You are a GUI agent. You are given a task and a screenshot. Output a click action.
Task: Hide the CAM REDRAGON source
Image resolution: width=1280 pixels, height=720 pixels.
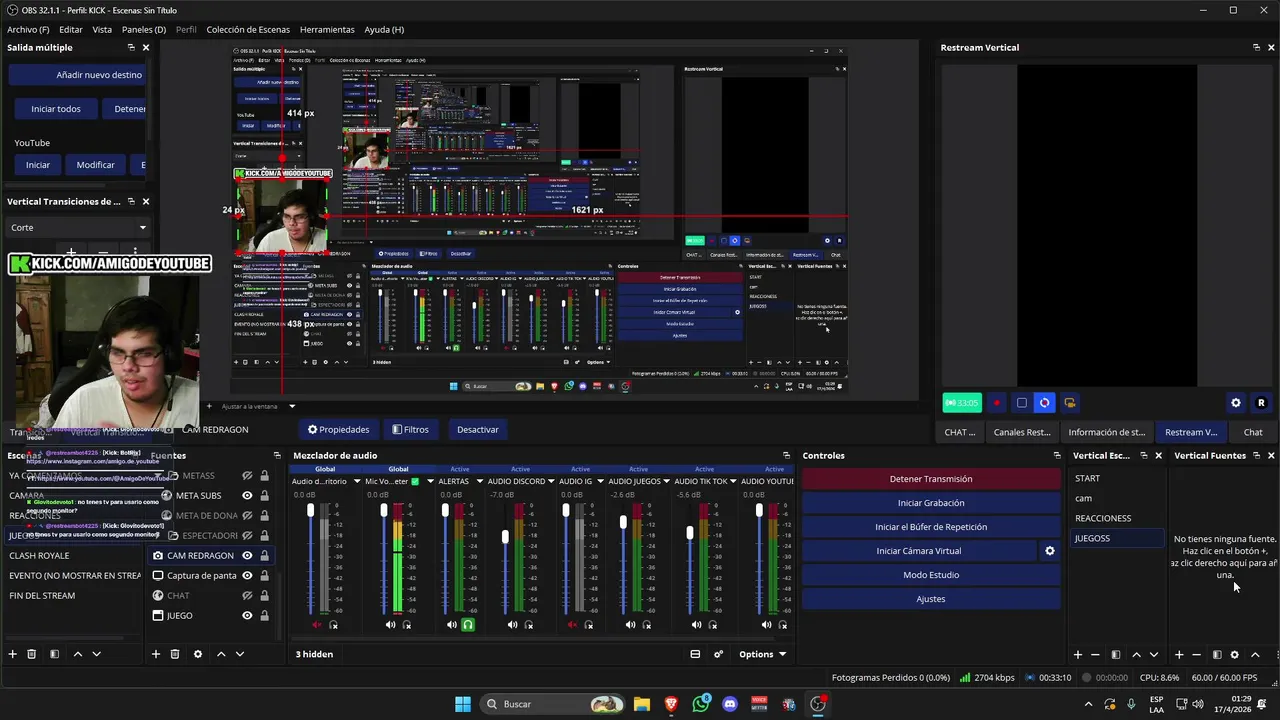tap(247, 555)
